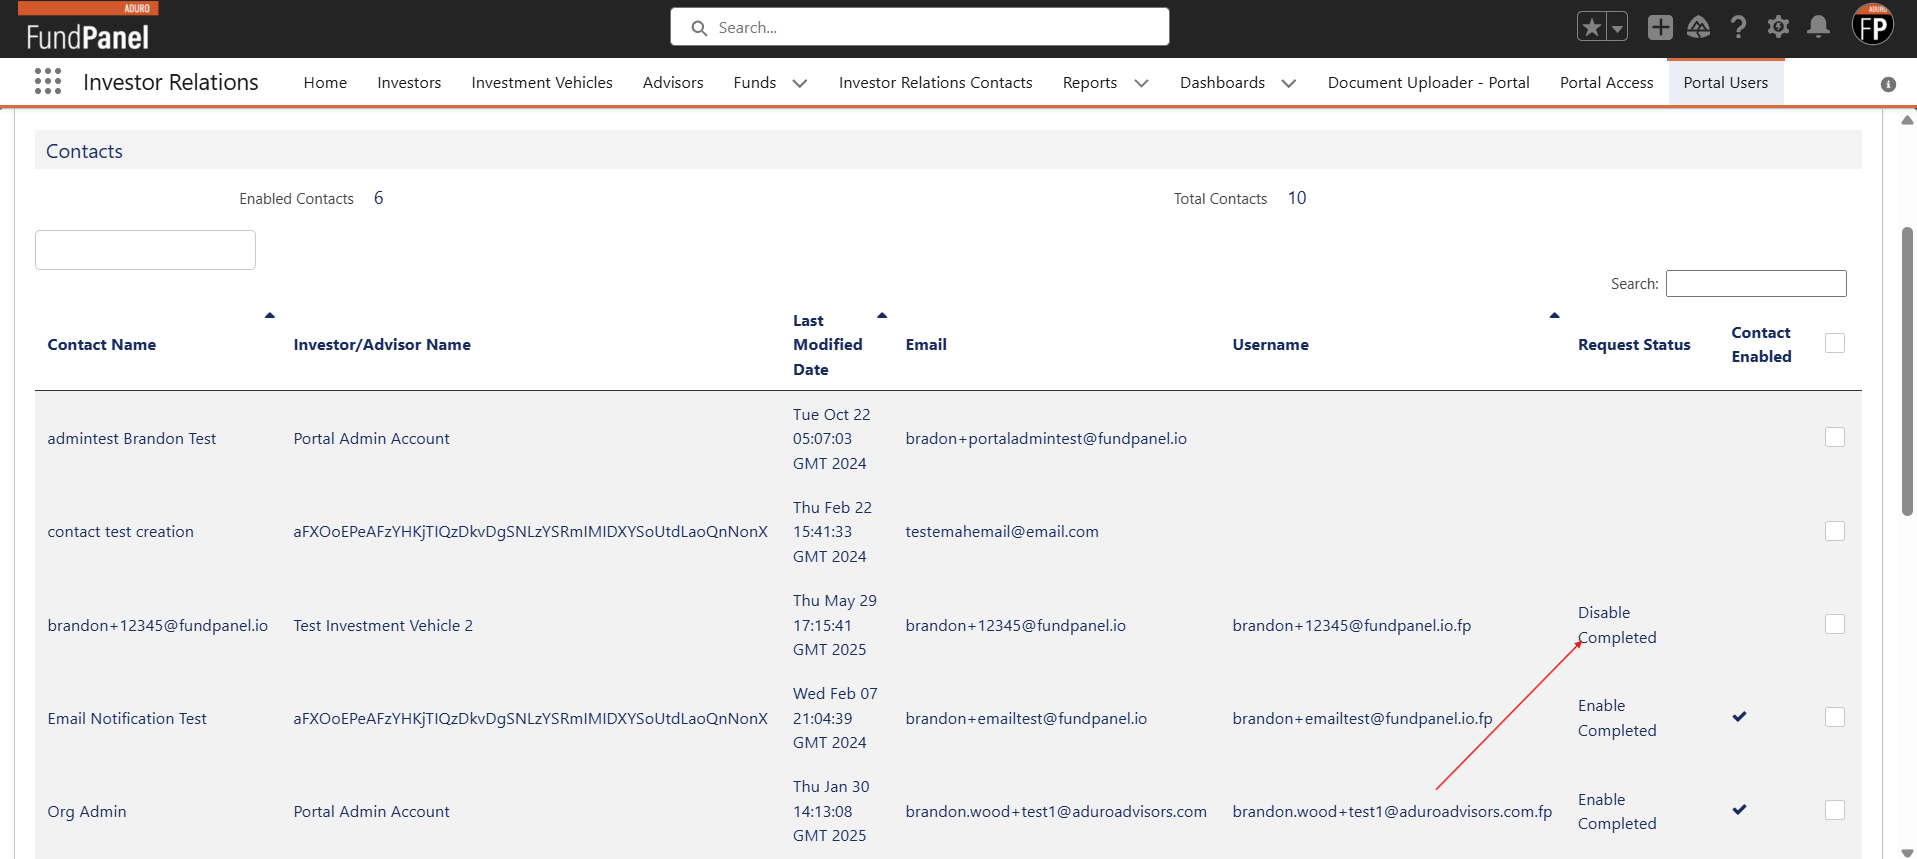1917x859 pixels.
Task: Open the App Launcher grid icon
Action: pos(47,81)
